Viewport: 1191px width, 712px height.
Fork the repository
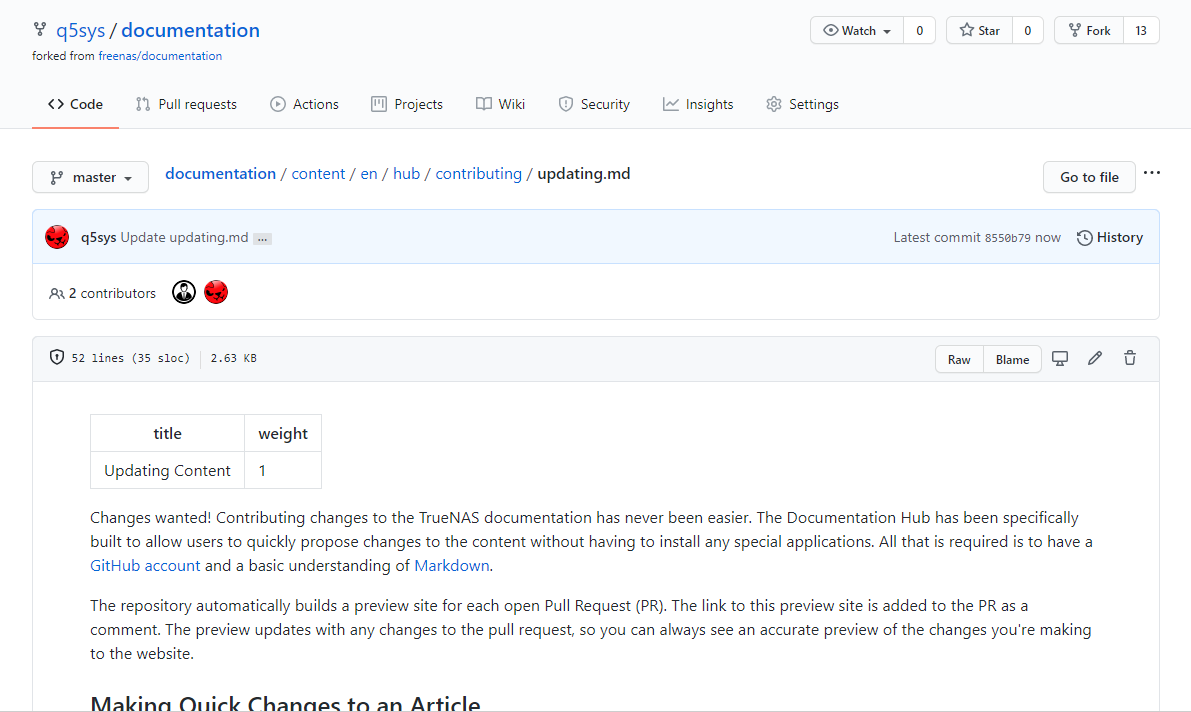[x=1089, y=30]
